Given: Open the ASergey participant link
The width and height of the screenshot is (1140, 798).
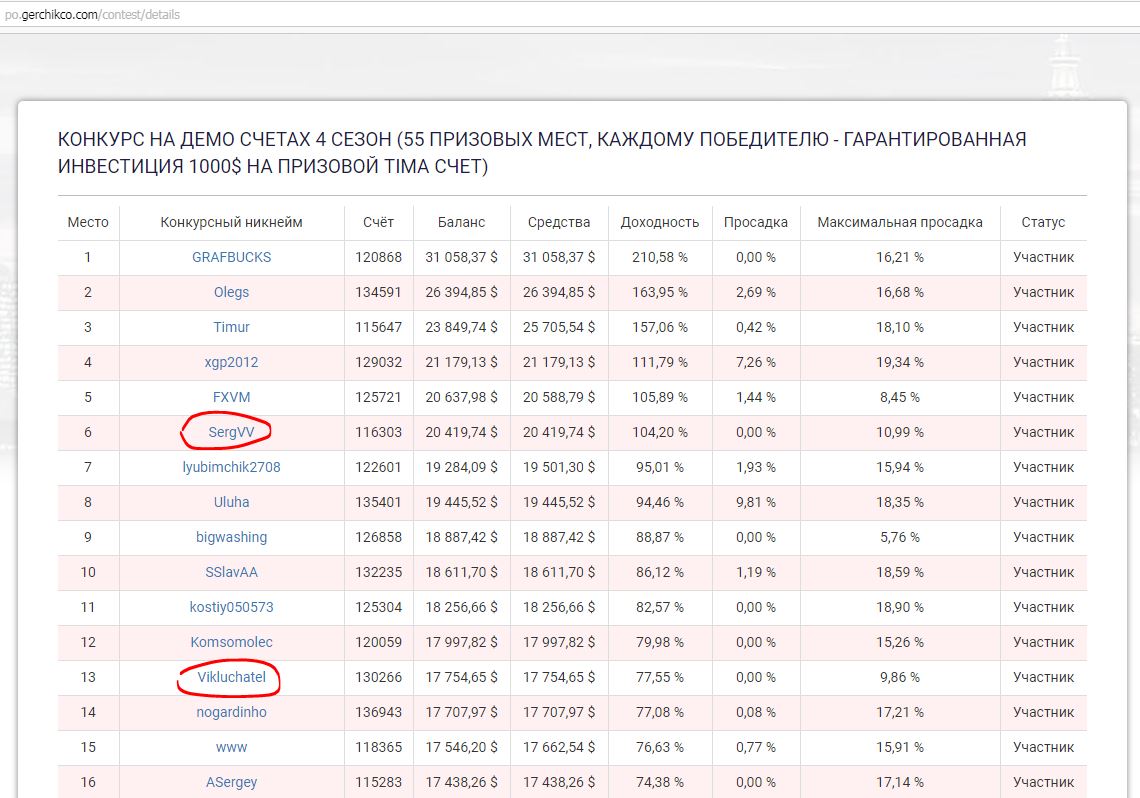Looking at the screenshot, I should [x=231, y=782].
